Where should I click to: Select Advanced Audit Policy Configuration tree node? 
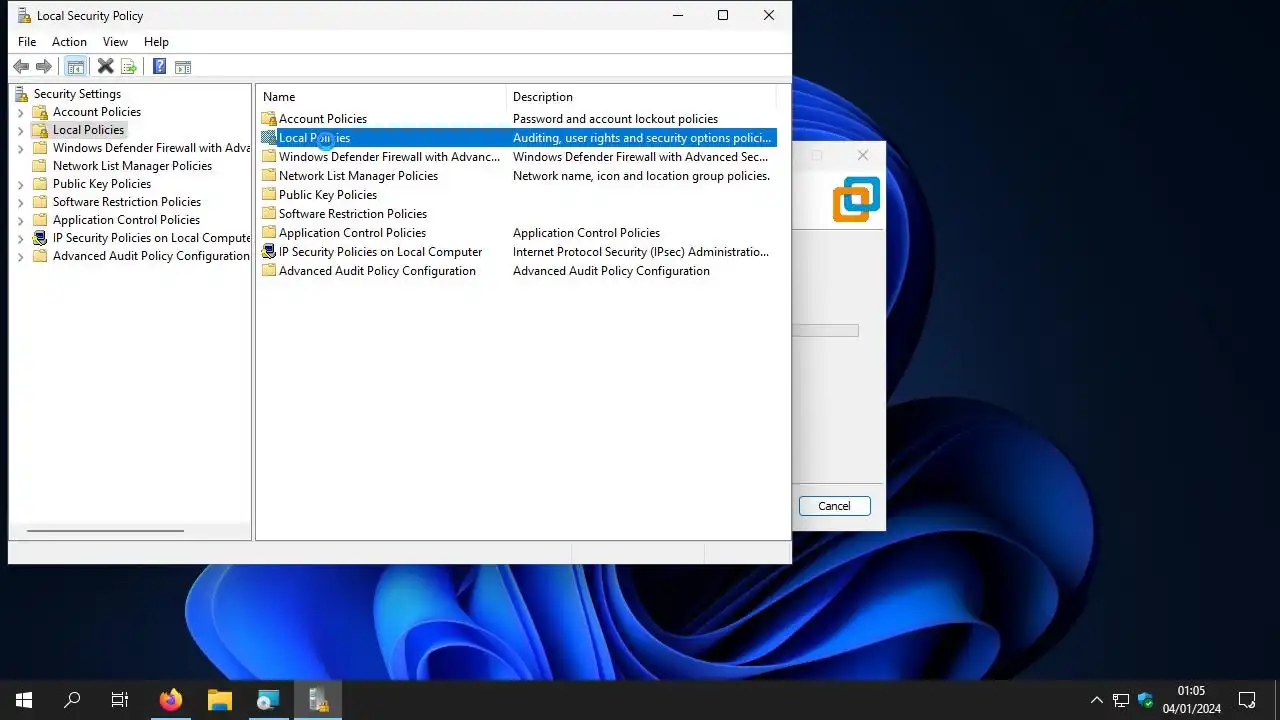click(151, 256)
